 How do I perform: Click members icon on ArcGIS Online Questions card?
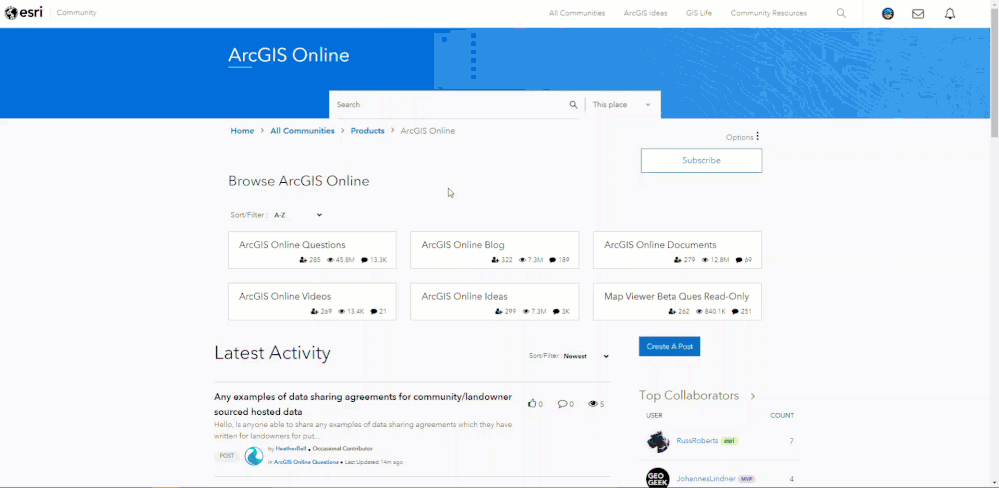tap(303, 260)
